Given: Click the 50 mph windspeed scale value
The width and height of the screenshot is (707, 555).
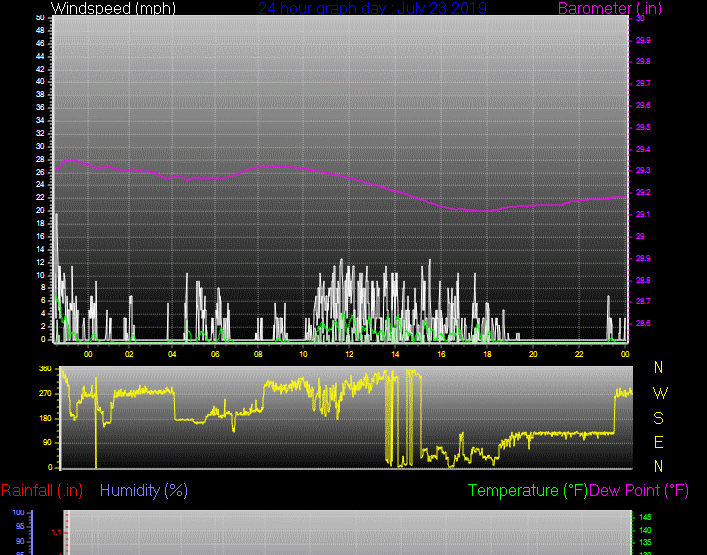Looking at the screenshot, I should coord(40,18).
